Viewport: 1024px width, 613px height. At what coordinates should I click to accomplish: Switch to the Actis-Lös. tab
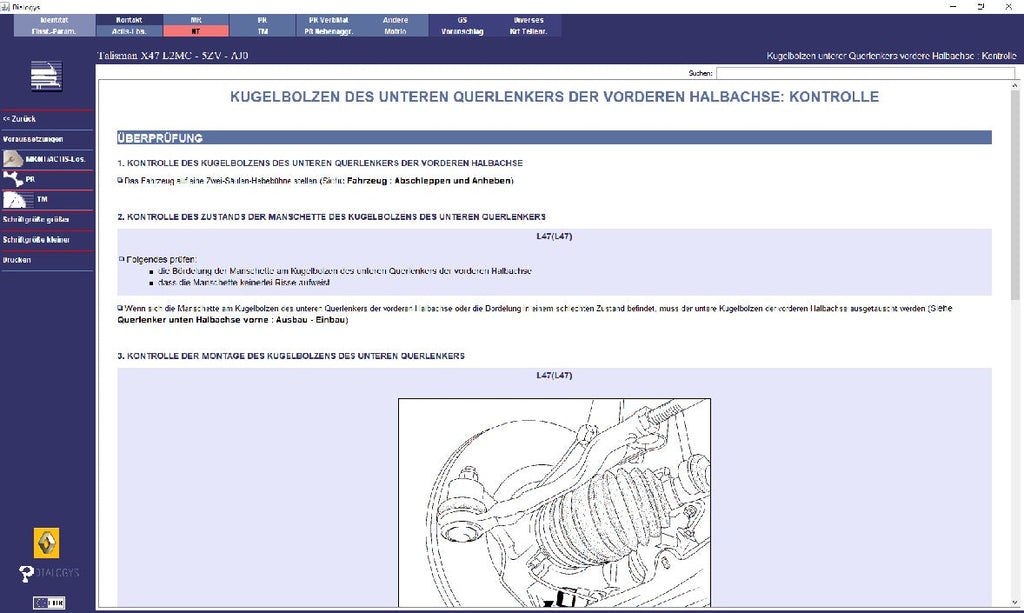pos(129,31)
